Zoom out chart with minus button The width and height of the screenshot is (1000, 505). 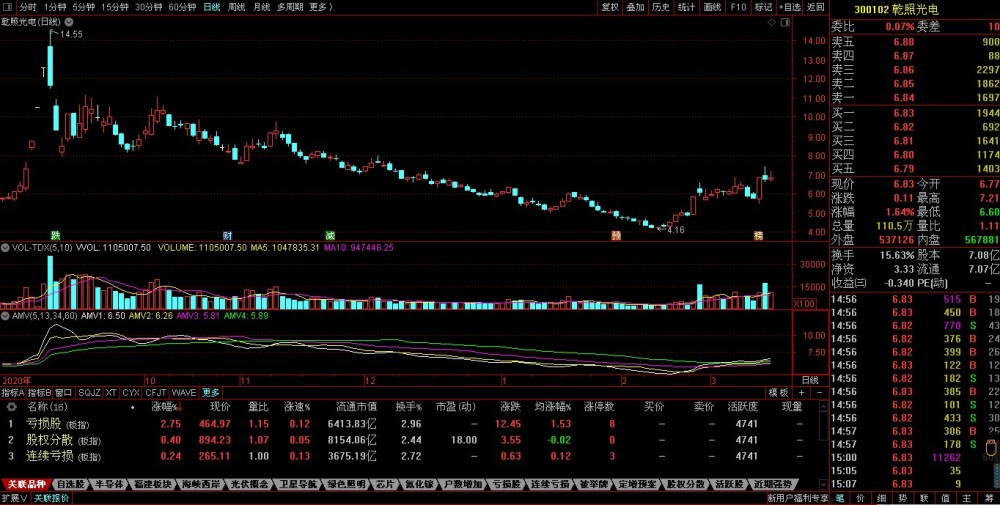click(820, 392)
